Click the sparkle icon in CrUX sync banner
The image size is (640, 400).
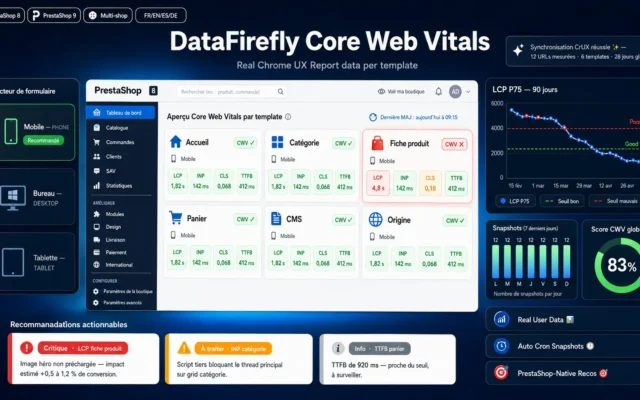tap(518, 51)
